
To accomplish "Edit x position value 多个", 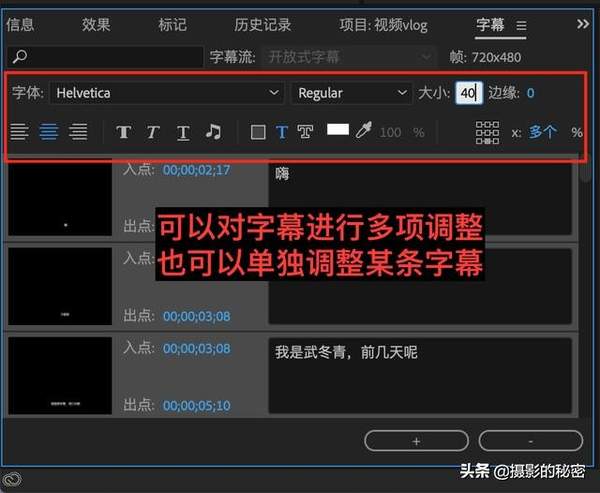I will pyautogui.click(x=543, y=132).
